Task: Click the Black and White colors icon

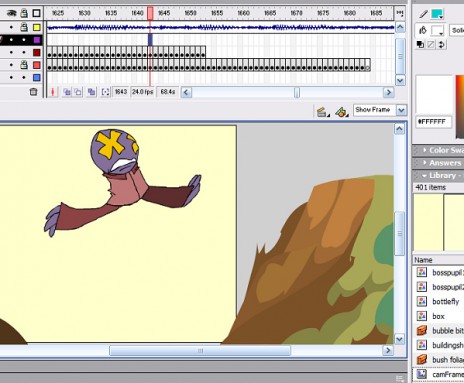Action: click(420, 44)
